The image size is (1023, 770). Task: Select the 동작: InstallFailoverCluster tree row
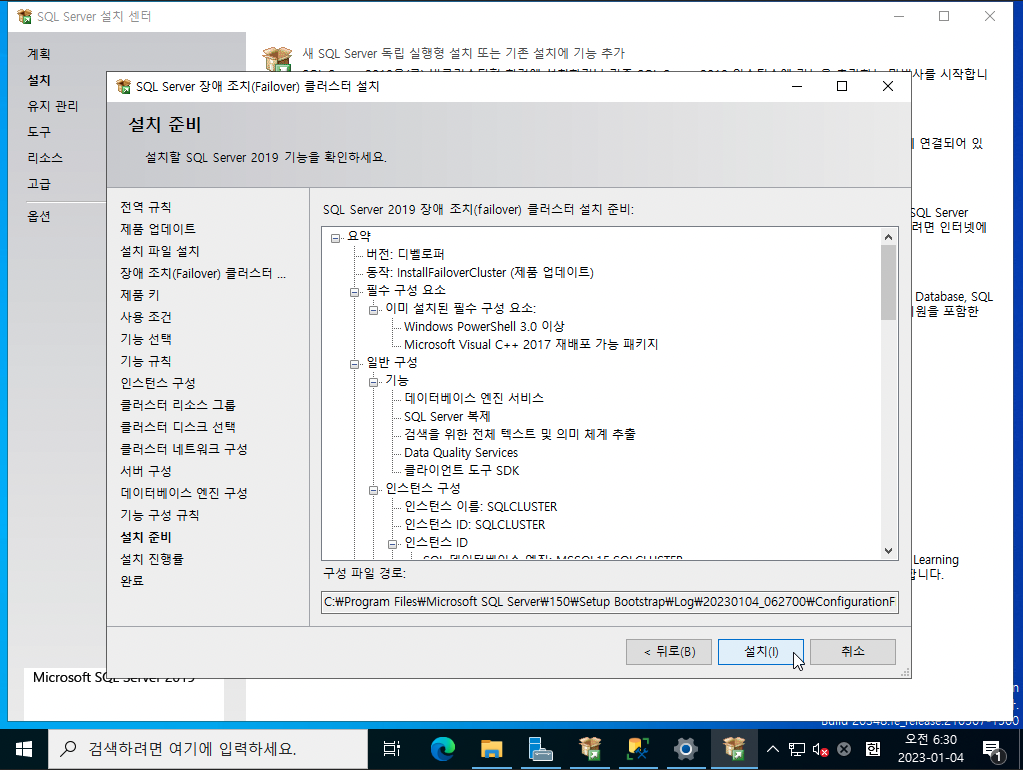click(480, 272)
